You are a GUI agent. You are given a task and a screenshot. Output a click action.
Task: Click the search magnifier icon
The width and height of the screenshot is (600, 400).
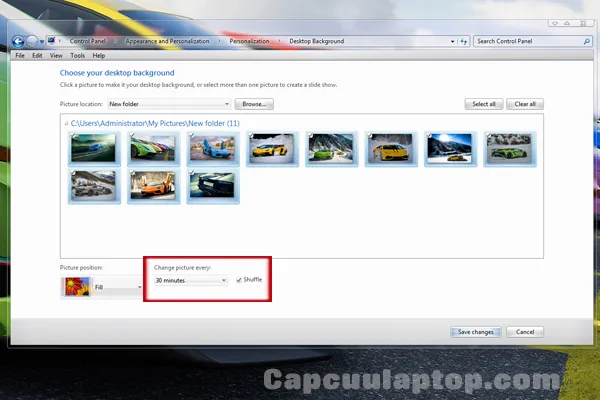(586, 41)
